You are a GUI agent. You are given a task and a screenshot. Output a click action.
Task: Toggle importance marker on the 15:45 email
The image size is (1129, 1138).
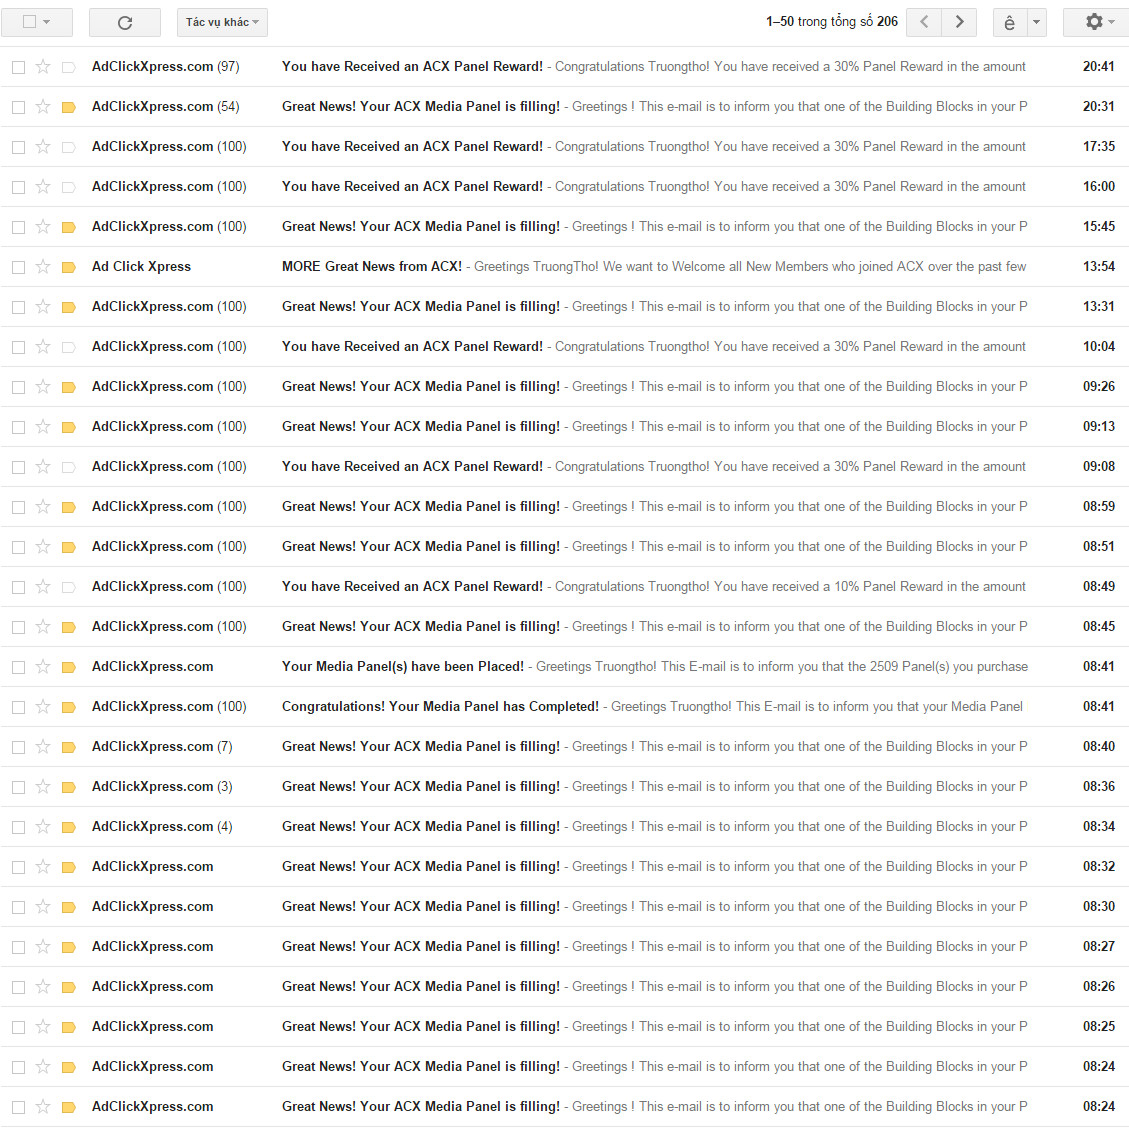(69, 227)
